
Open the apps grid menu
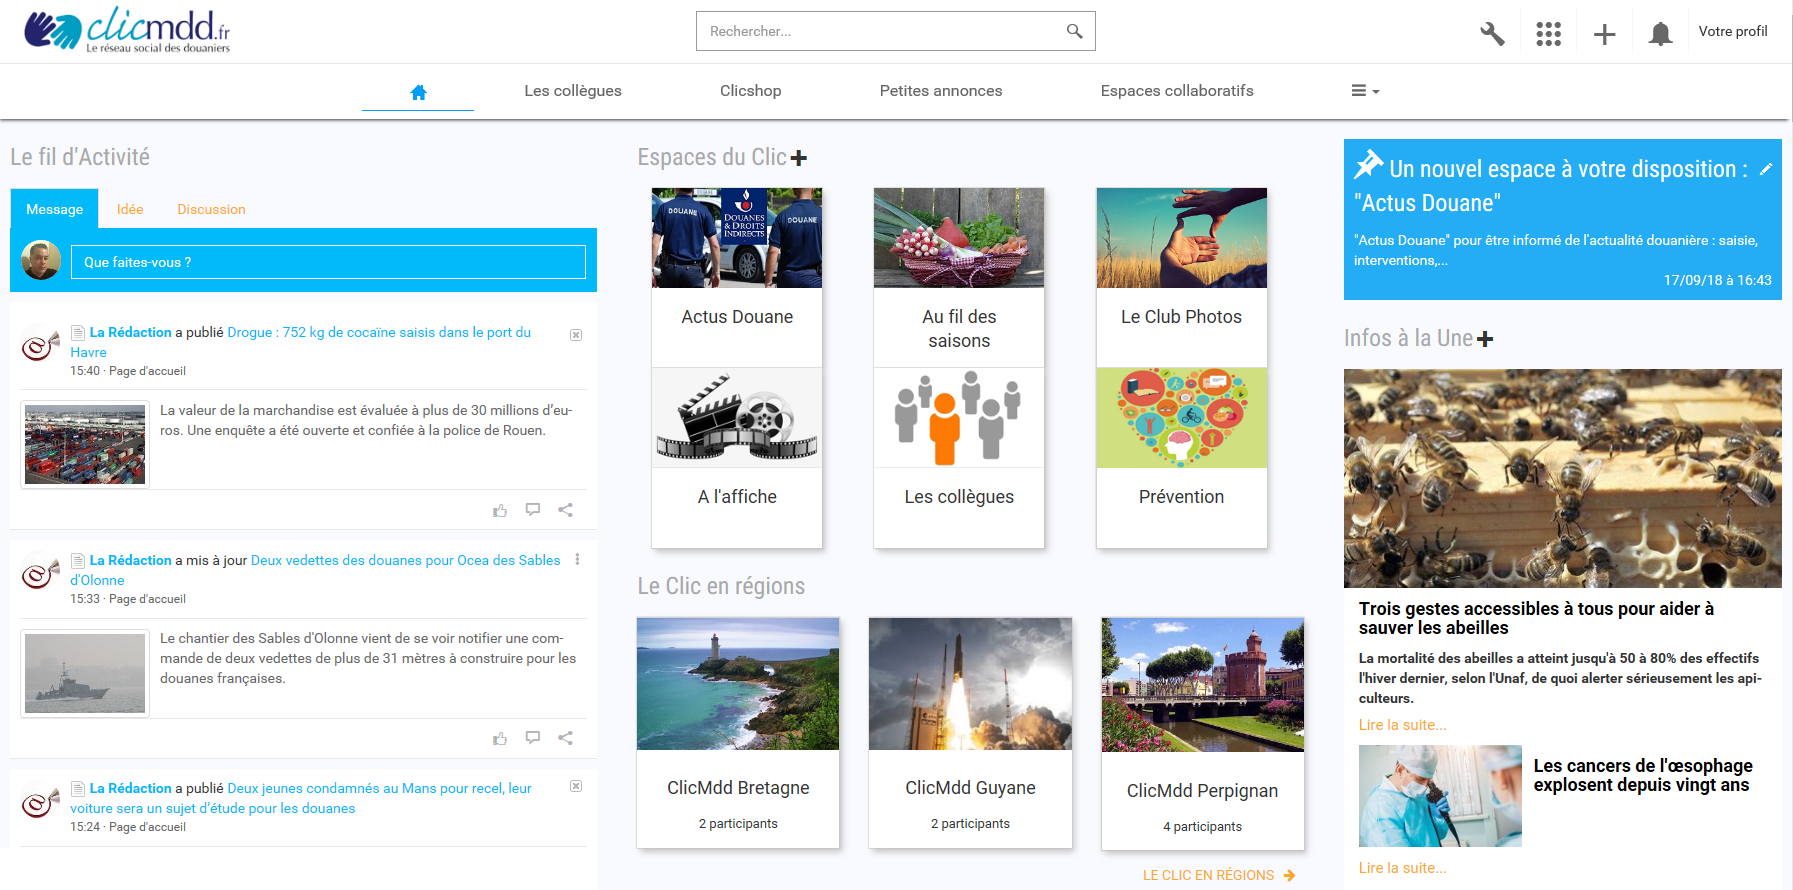1548,34
